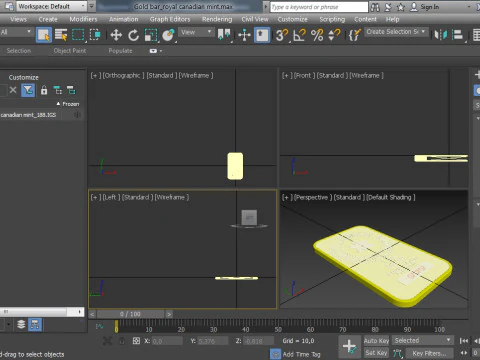
Task: Open the Scripting menu
Action: point(332,19)
